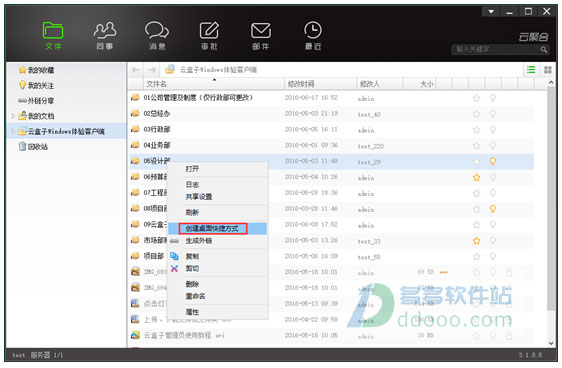Viewport: 562px width, 368px height.
Task: Turn off orange bulb on 08项目部 row
Action: pos(493,209)
